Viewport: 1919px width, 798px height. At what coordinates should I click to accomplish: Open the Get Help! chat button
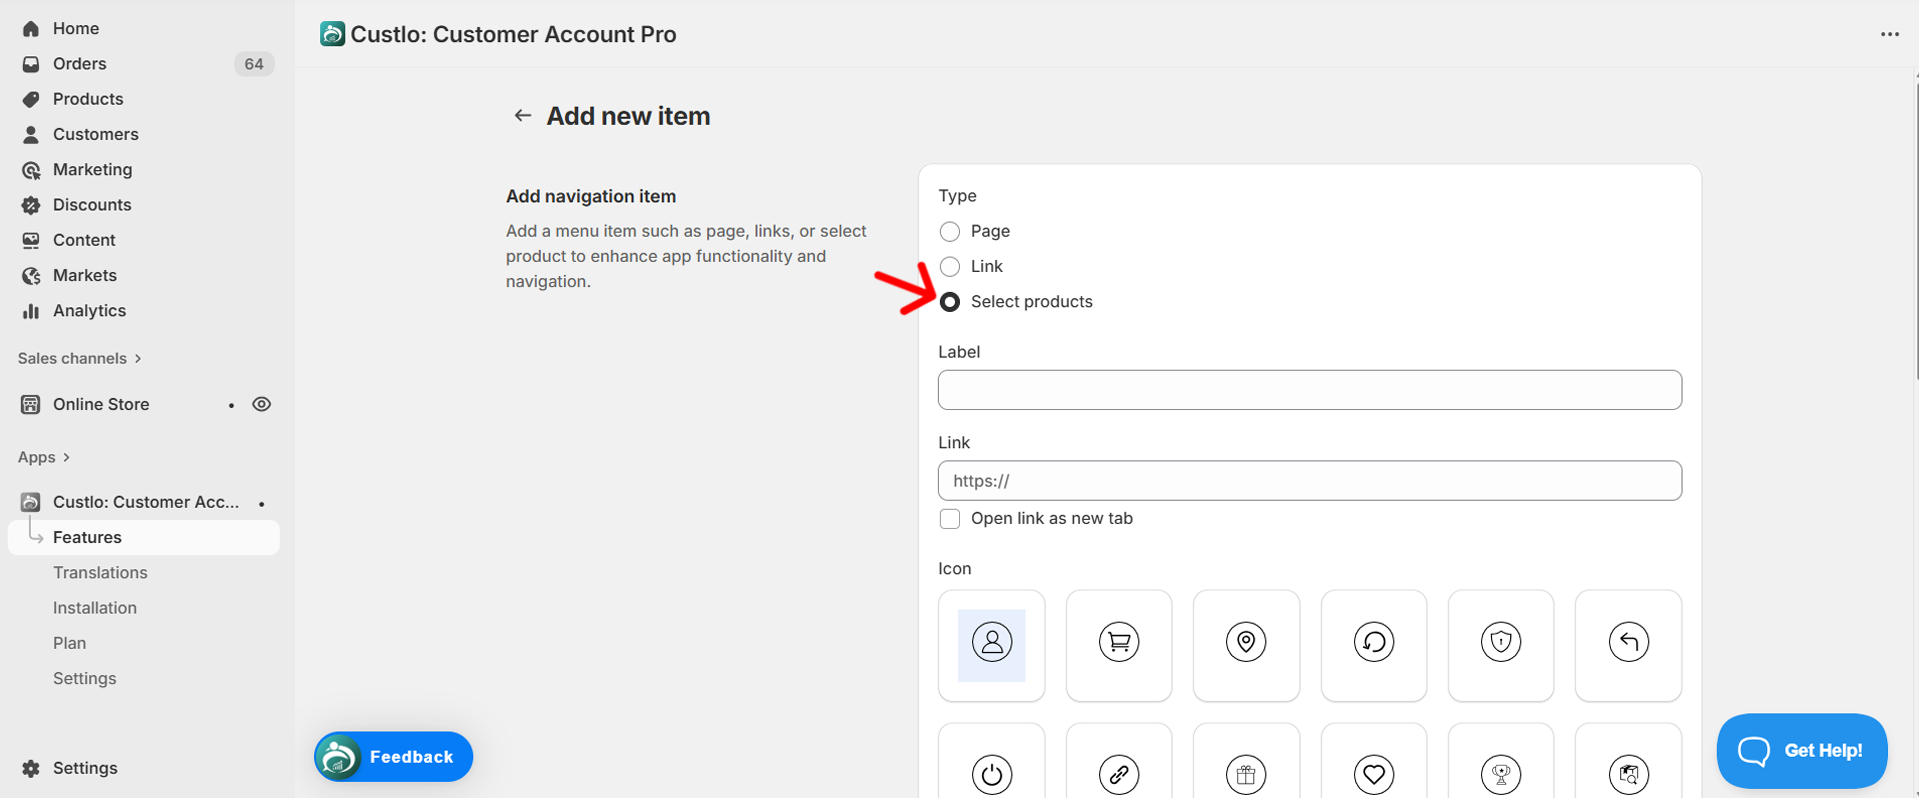1801,751
